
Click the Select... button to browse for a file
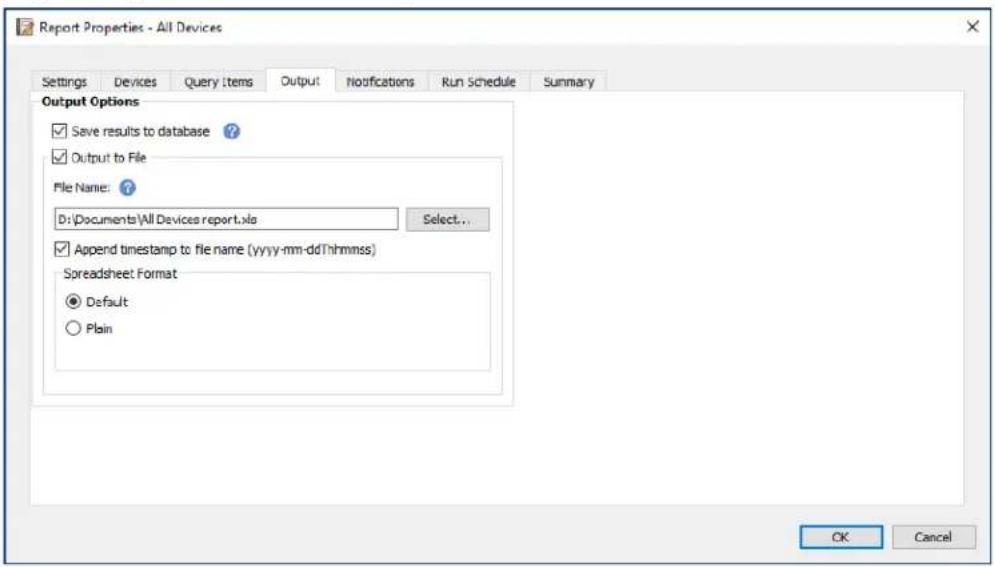448,220
